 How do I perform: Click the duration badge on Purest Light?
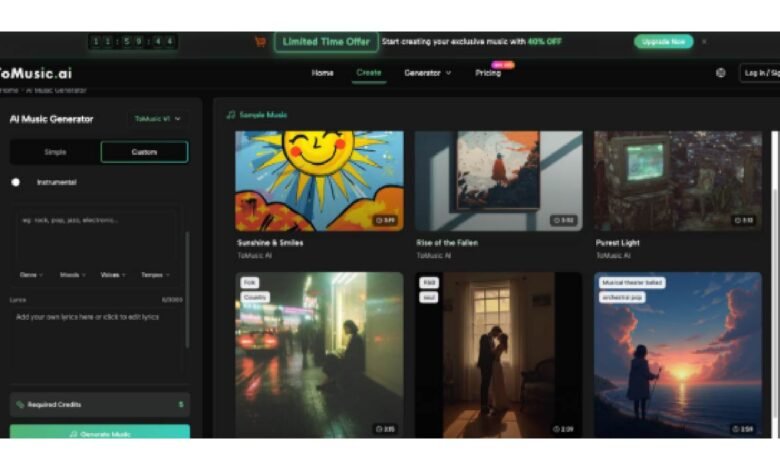pyautogui.click(x=743, y=220)
